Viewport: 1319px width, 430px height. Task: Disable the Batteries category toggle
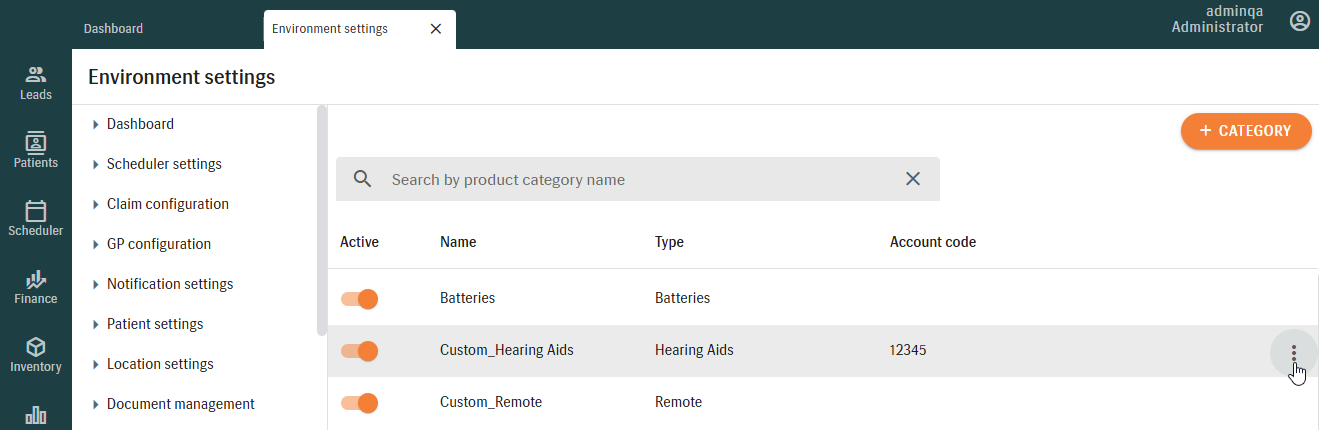pyautogui.click(x=359, y=298)
